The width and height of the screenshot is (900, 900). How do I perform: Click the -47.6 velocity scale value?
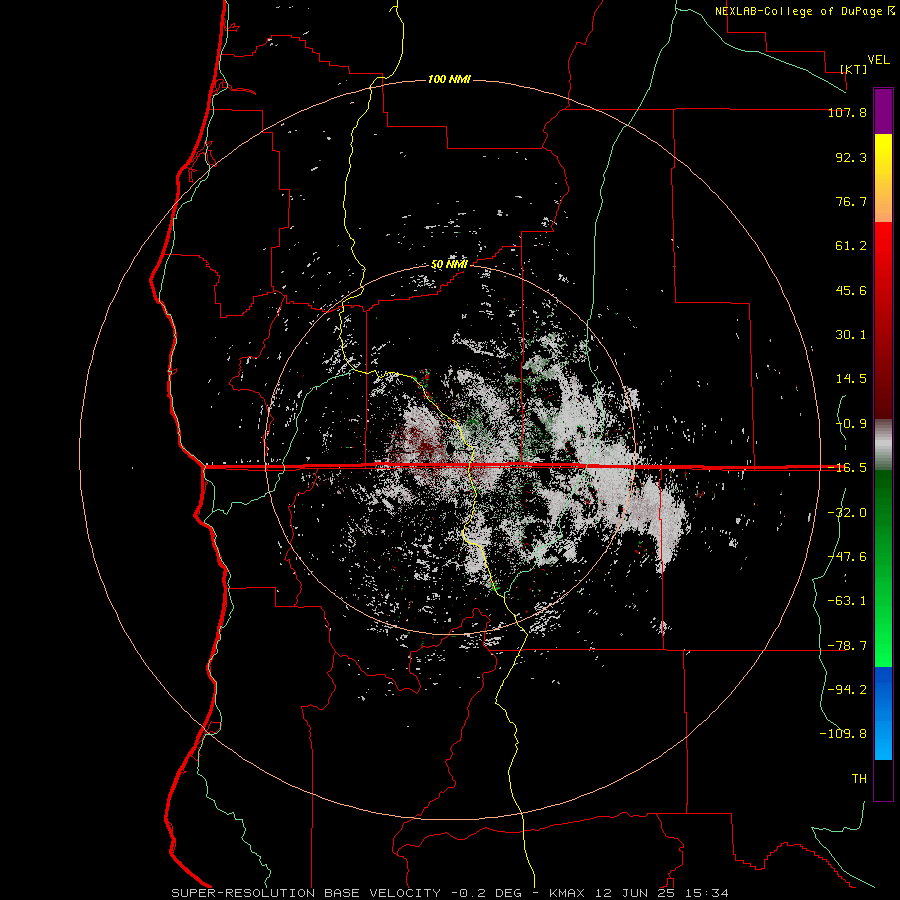coord(847,557)
